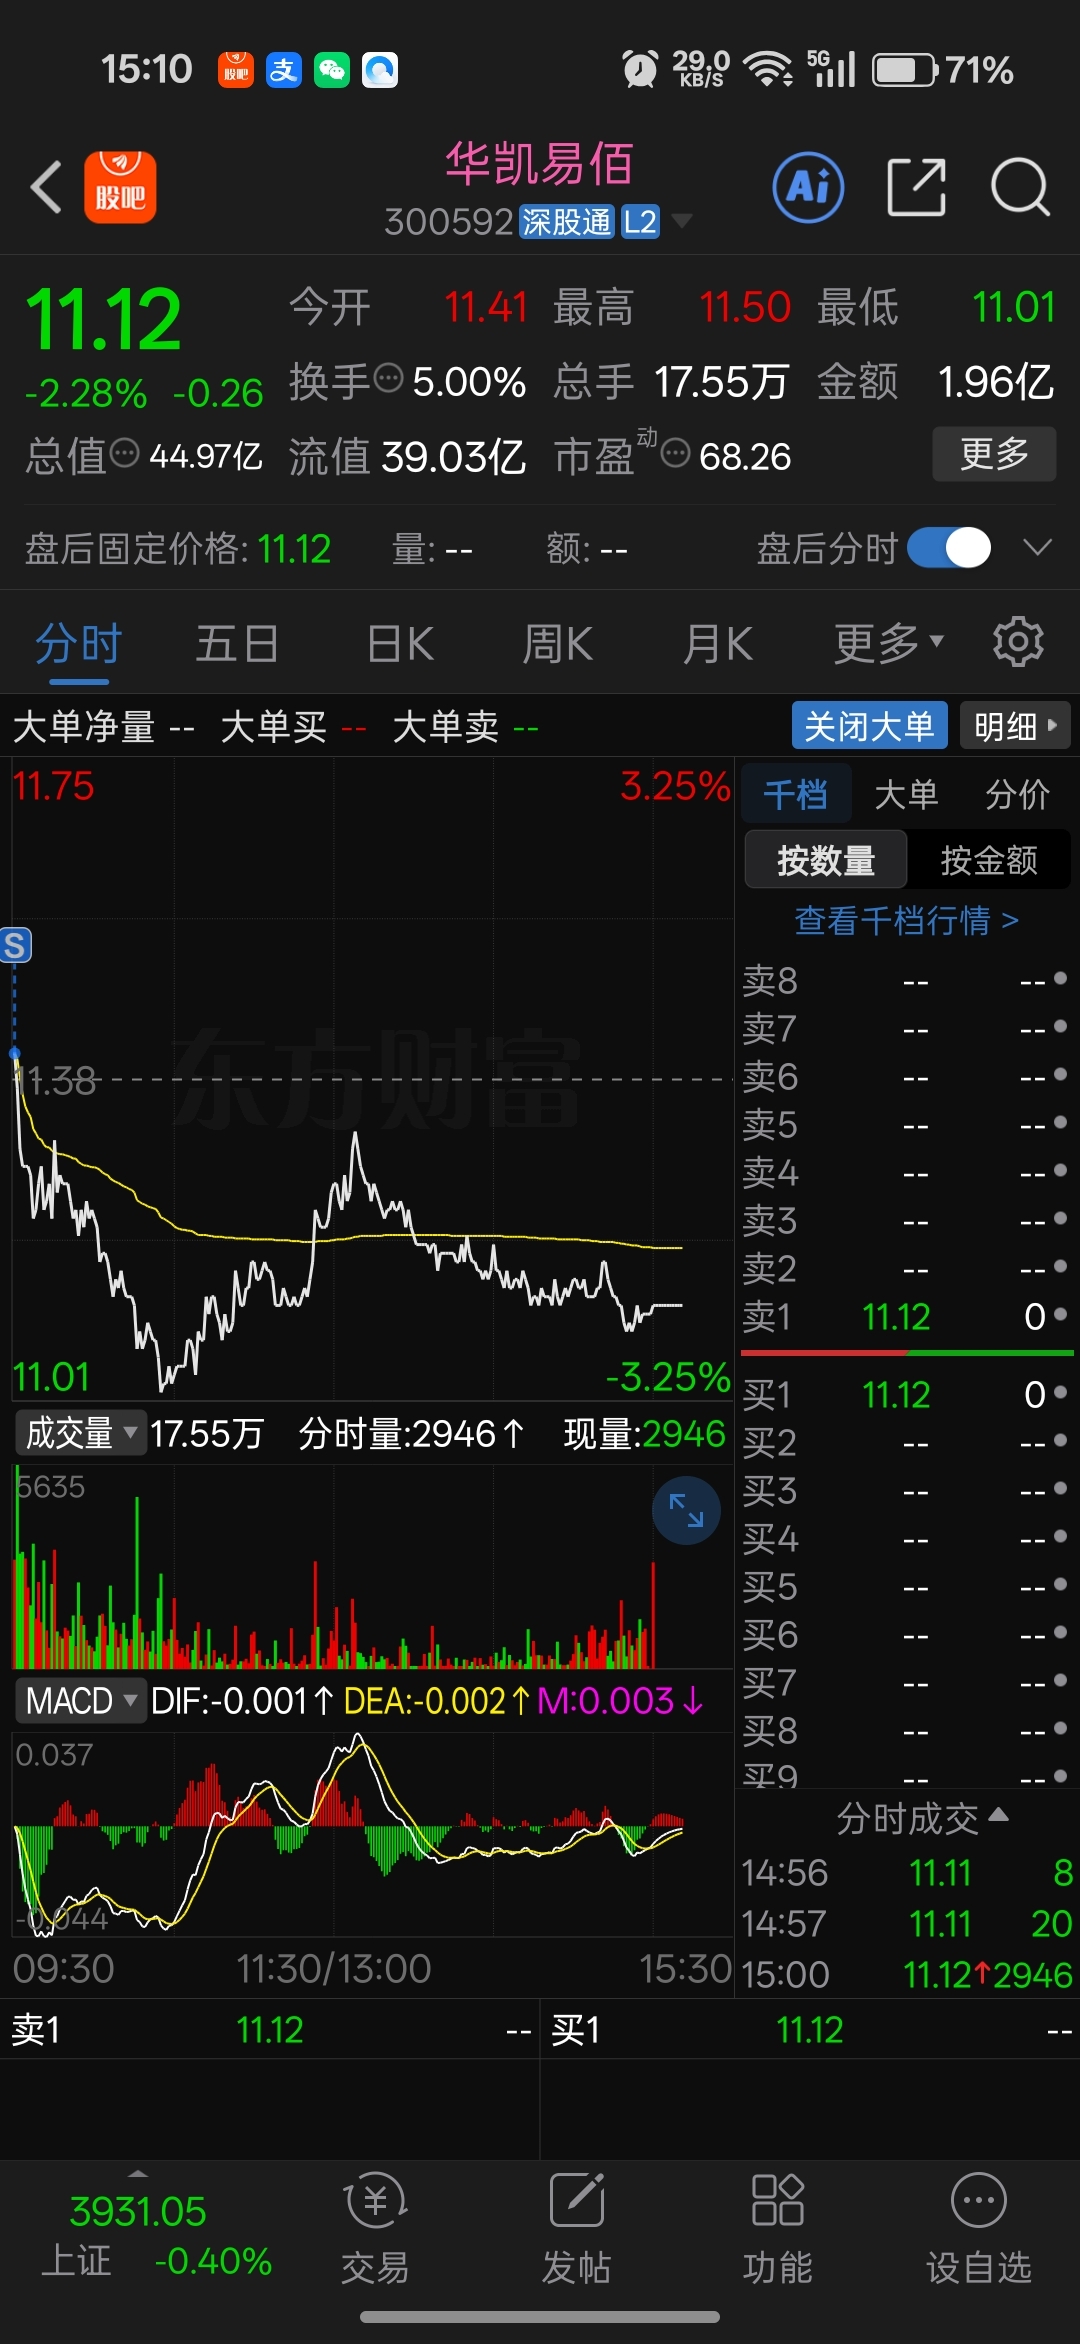
Task: Tap current price 11.12
Action: coord(104,319)
